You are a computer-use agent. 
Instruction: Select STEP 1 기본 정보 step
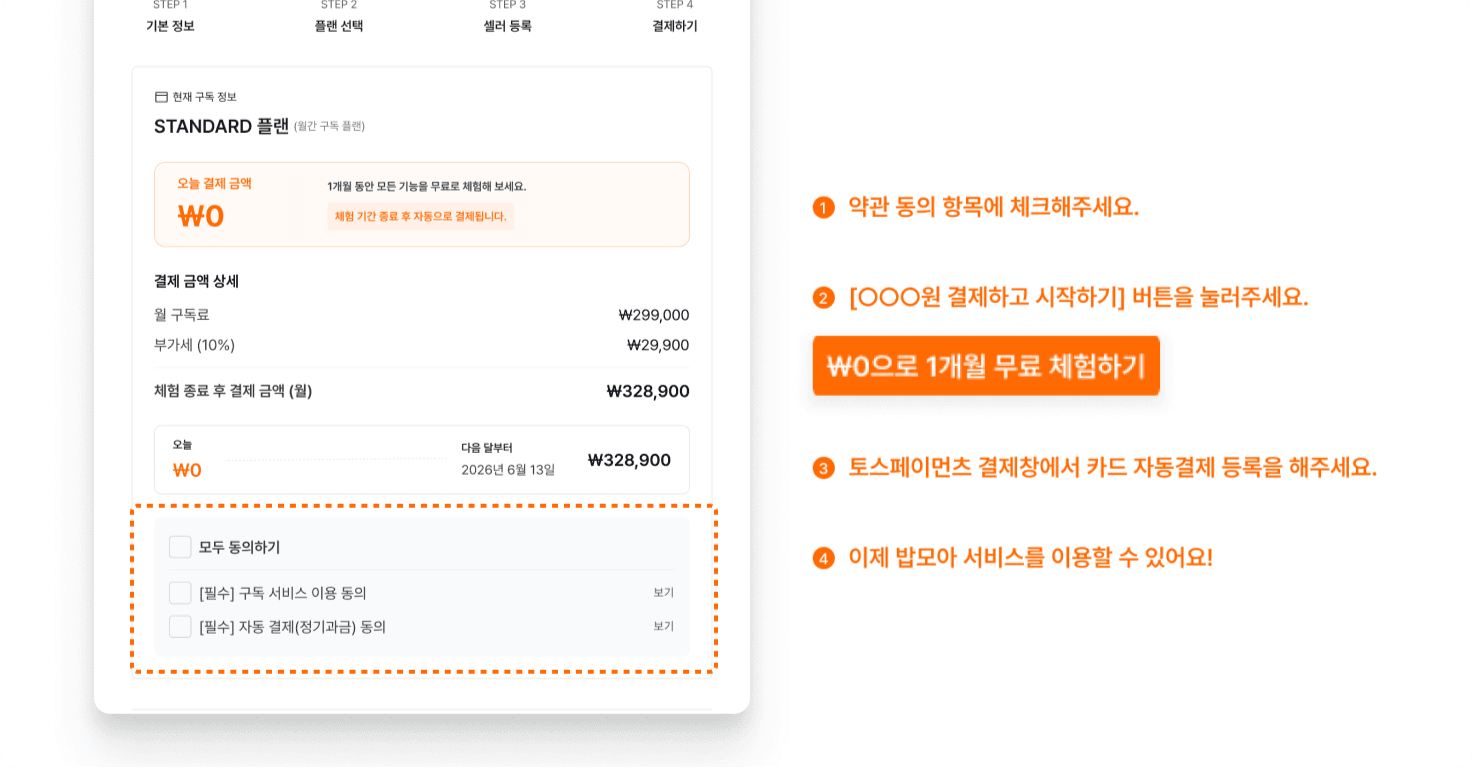pos(170,17)
